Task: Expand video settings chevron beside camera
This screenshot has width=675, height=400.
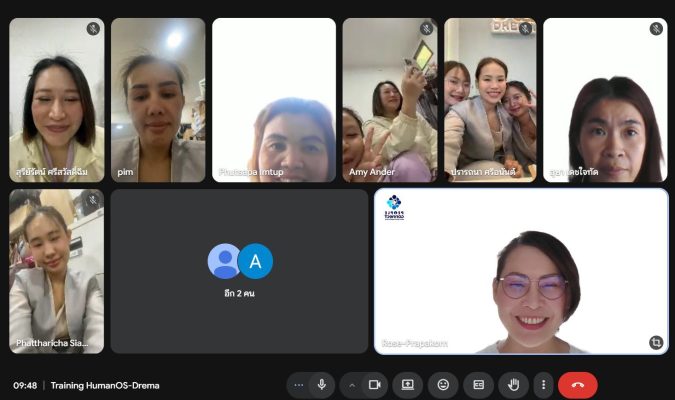Action: coord(352,384)
